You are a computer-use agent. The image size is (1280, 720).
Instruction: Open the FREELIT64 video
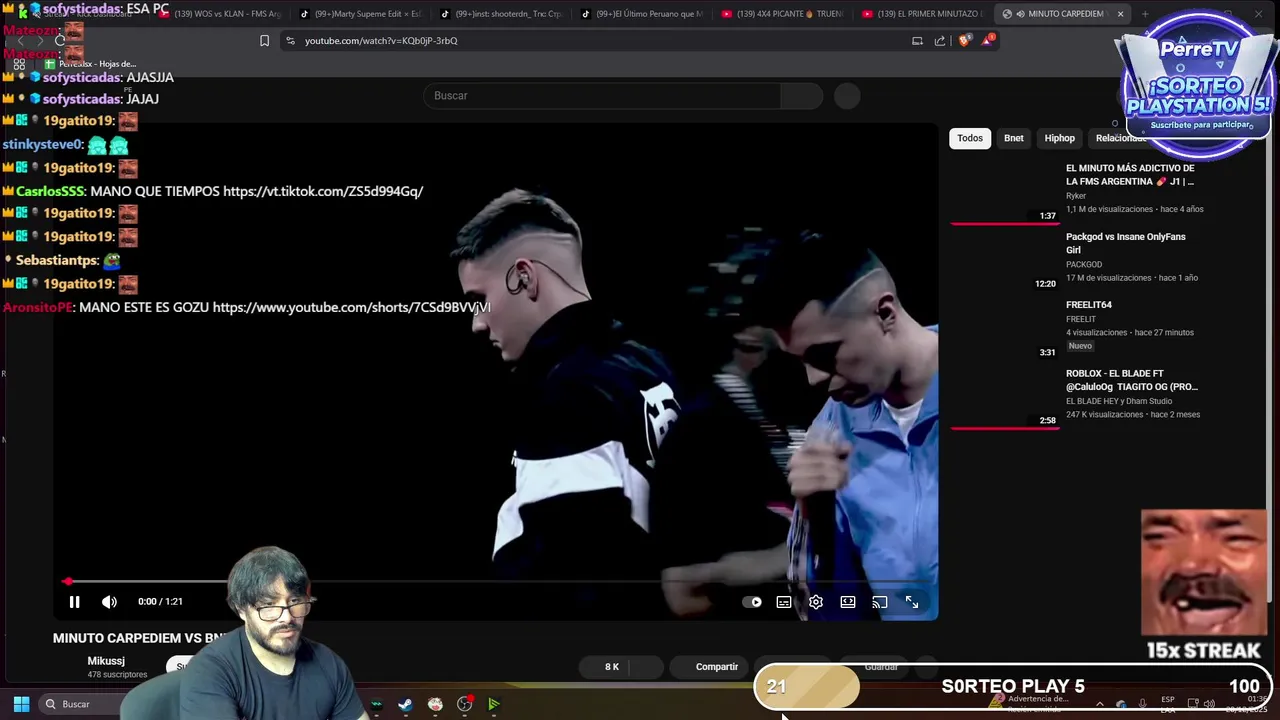click(x=1089, y=305)
